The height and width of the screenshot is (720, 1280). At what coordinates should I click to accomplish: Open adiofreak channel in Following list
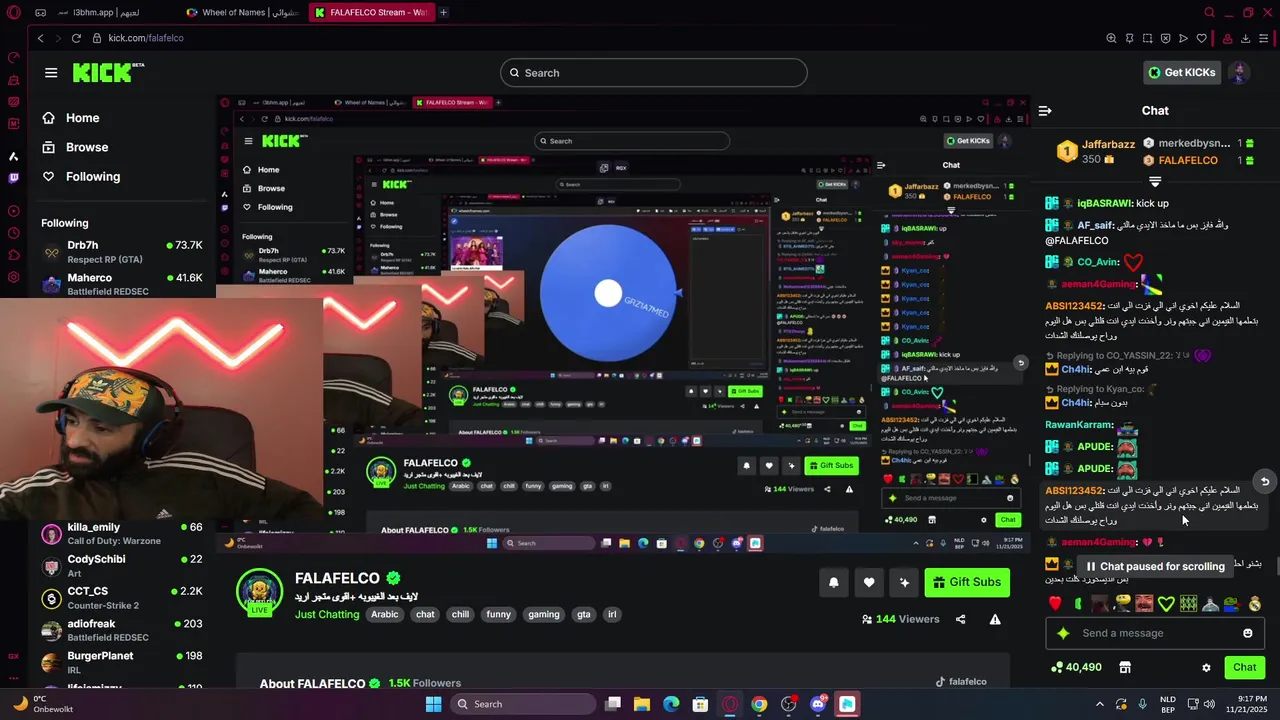click(x=121, y=630)
